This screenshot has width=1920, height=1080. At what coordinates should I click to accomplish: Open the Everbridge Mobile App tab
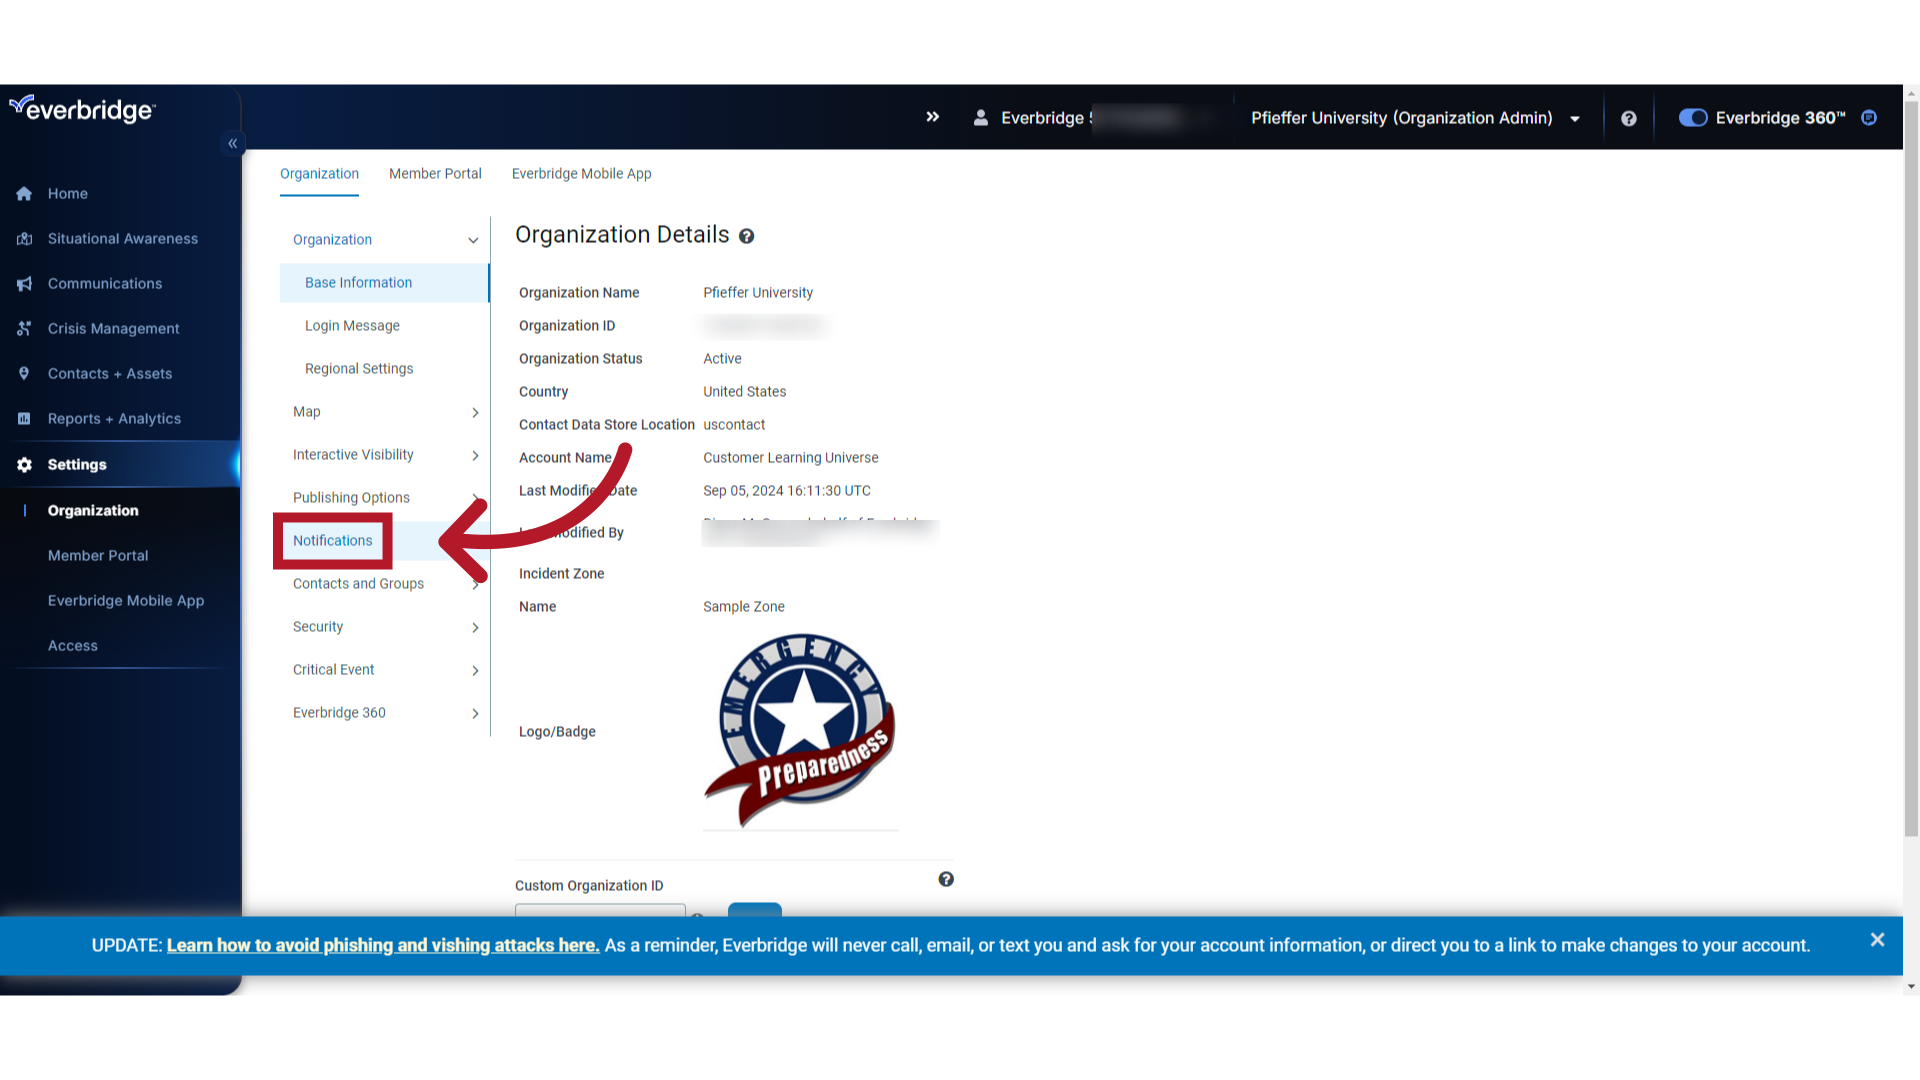tap(581, 173)
